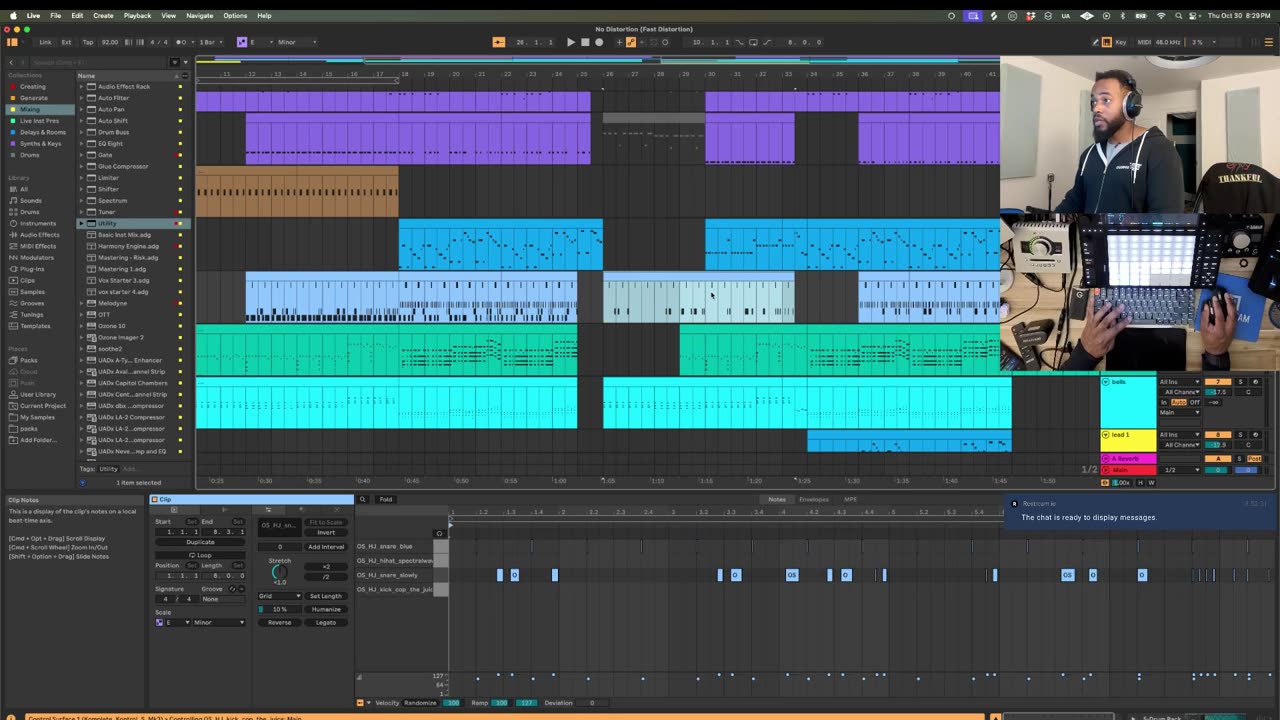1280x720 pixels.
Task: Toggle scale mode icon in control bar
Action: [241, 42]
